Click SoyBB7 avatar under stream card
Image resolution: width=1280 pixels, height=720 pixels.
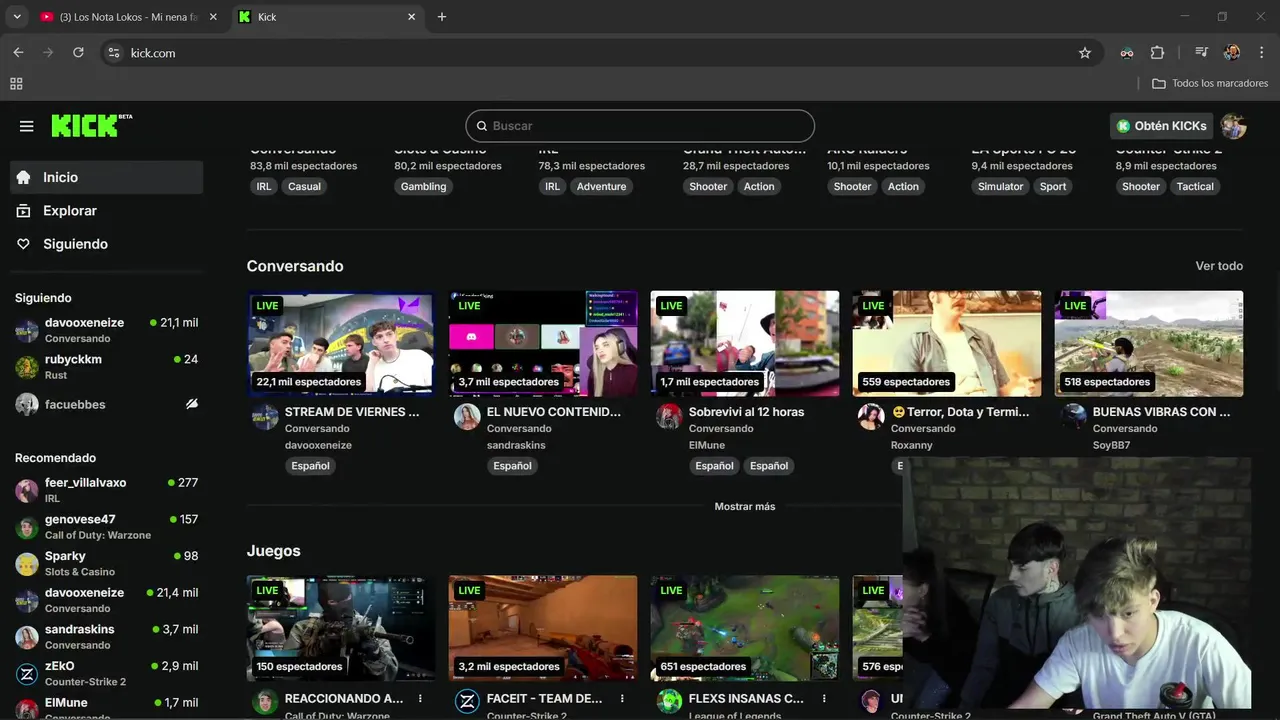(1073, 417)
